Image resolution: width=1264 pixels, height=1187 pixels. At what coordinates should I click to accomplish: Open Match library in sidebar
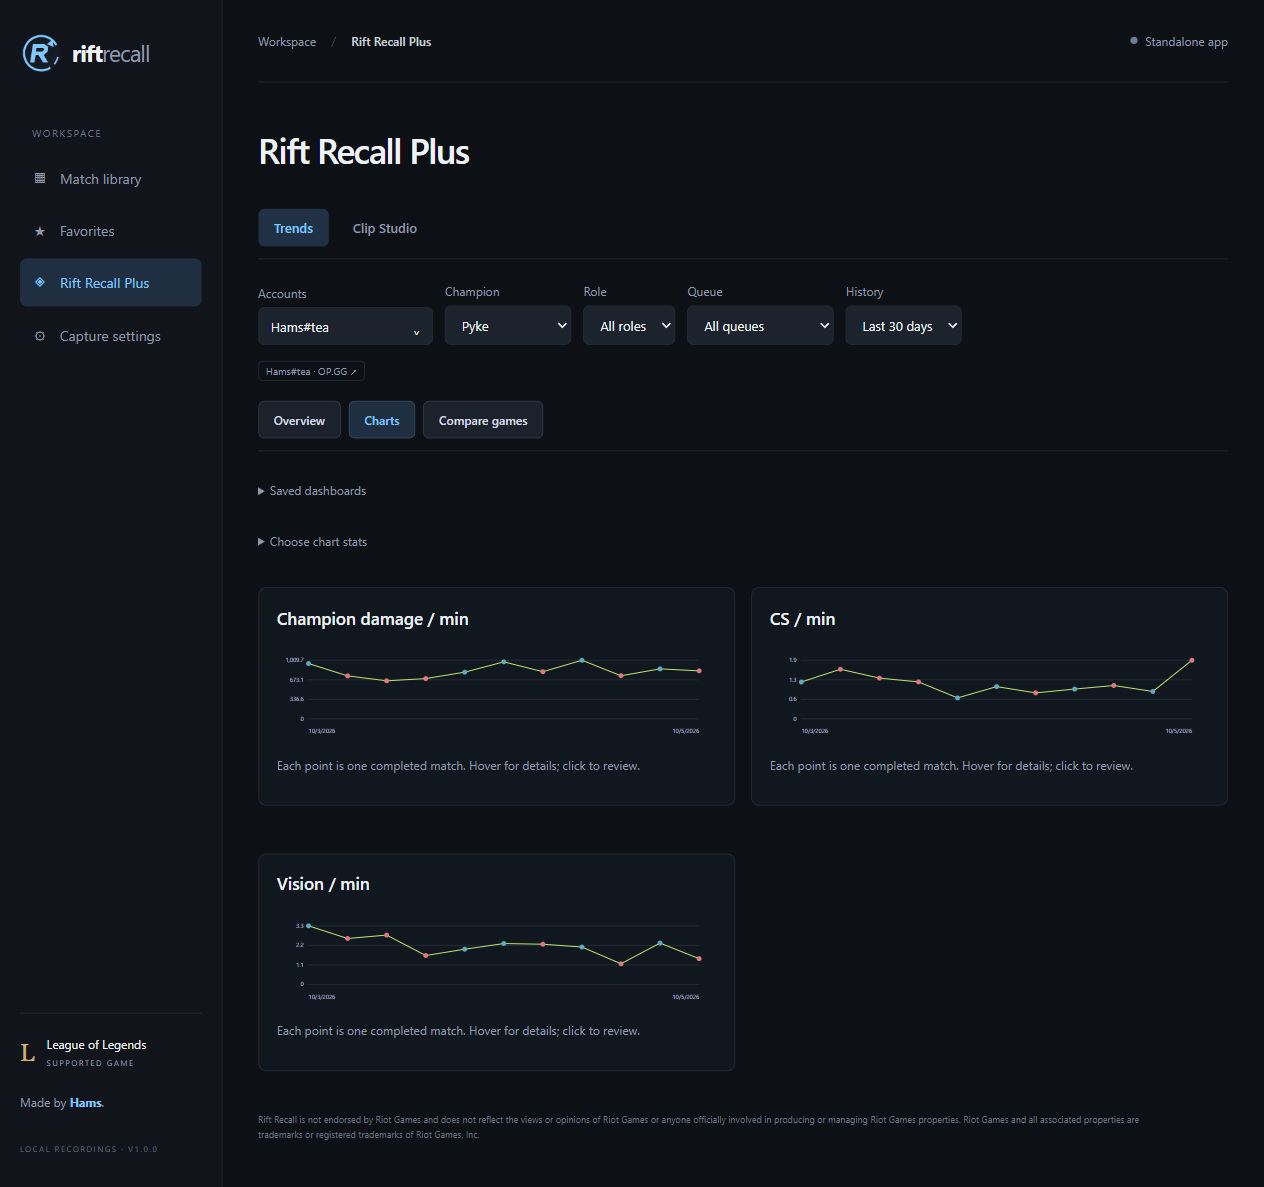pos(110,179)
